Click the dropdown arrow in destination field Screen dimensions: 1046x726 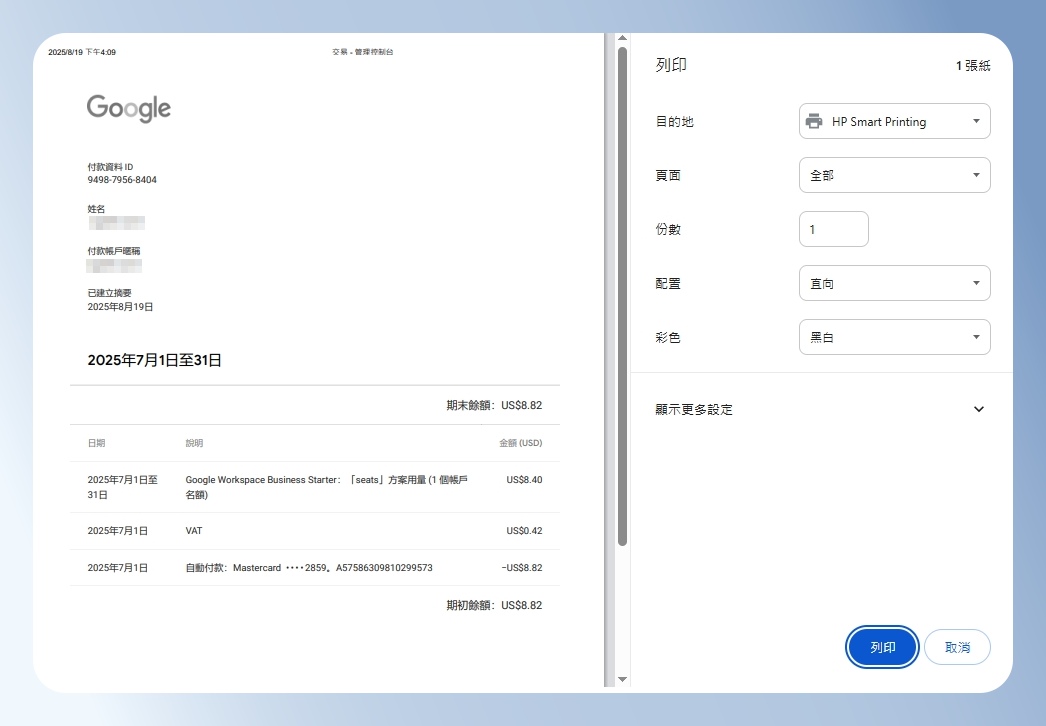pos(976,121)
